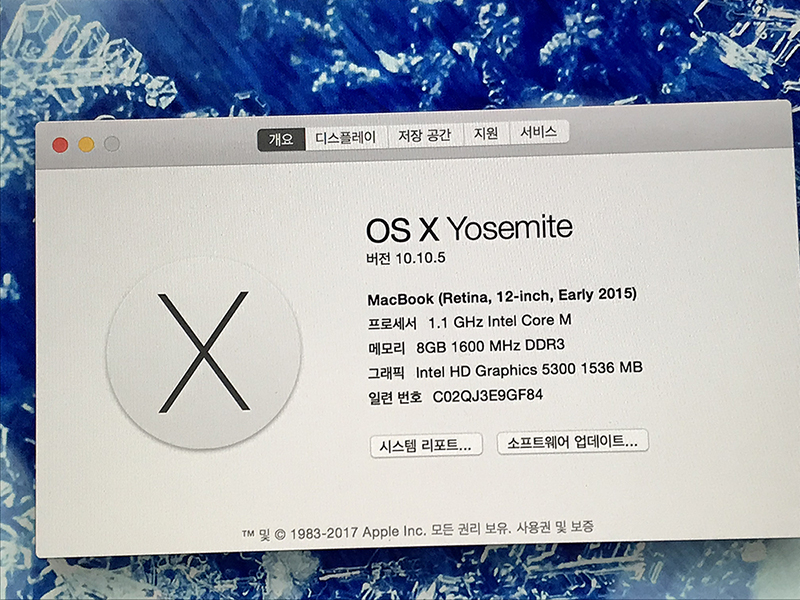800x600 pixels.
Task: Click the OS X Yosemite X logo
Action: pyautogui.click(x=203, y=351)
